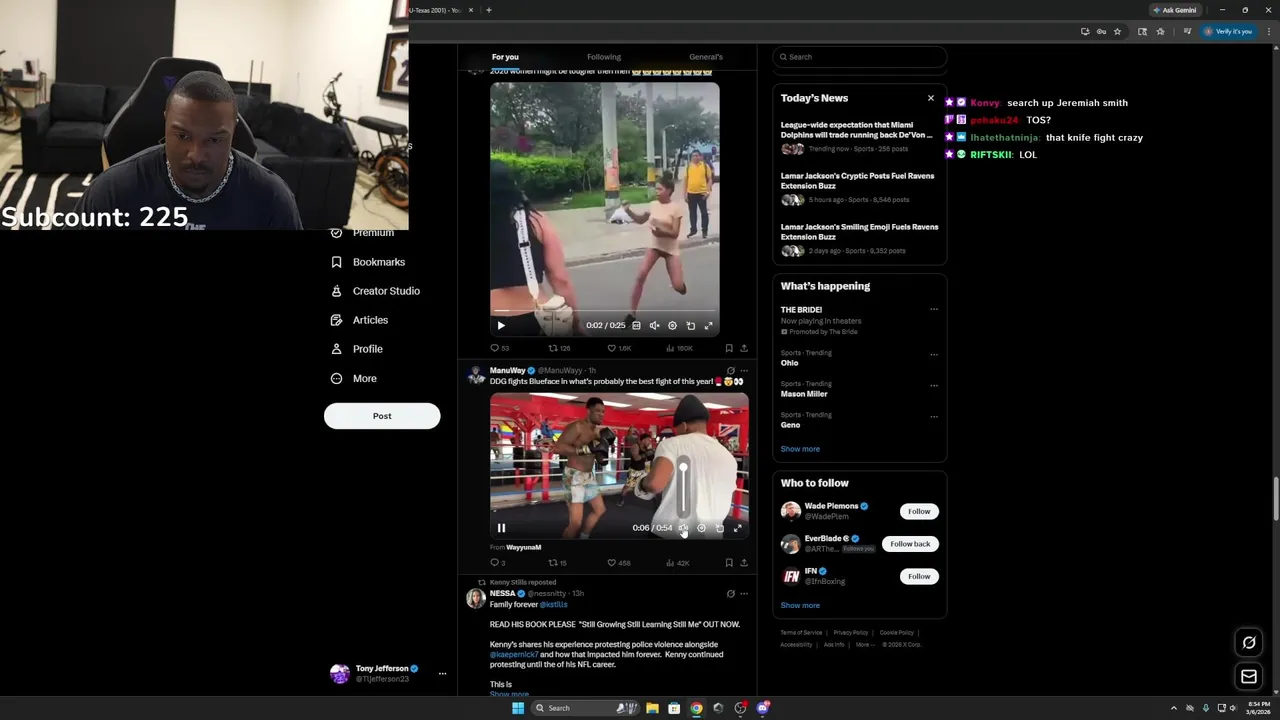Toggle picture-in-picture on the 0:54 video

pyautogui.click(x=719, y=528)
